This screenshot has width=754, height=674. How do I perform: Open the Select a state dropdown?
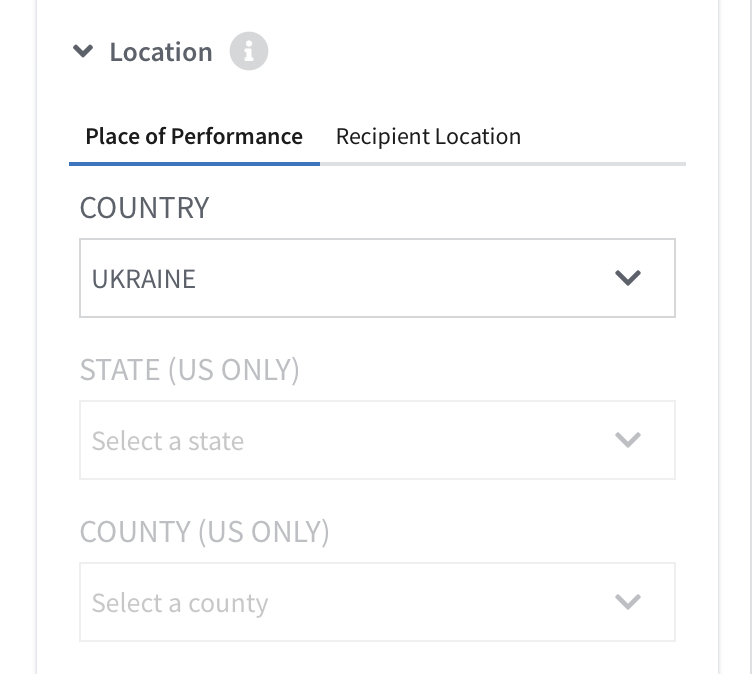click(x=377, y=440)
